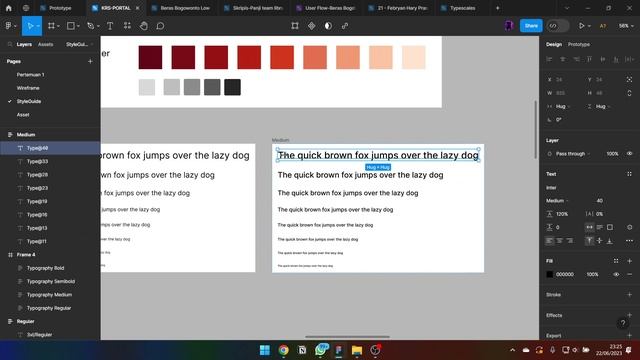Select the Hand tool

(x=144, y=26)
